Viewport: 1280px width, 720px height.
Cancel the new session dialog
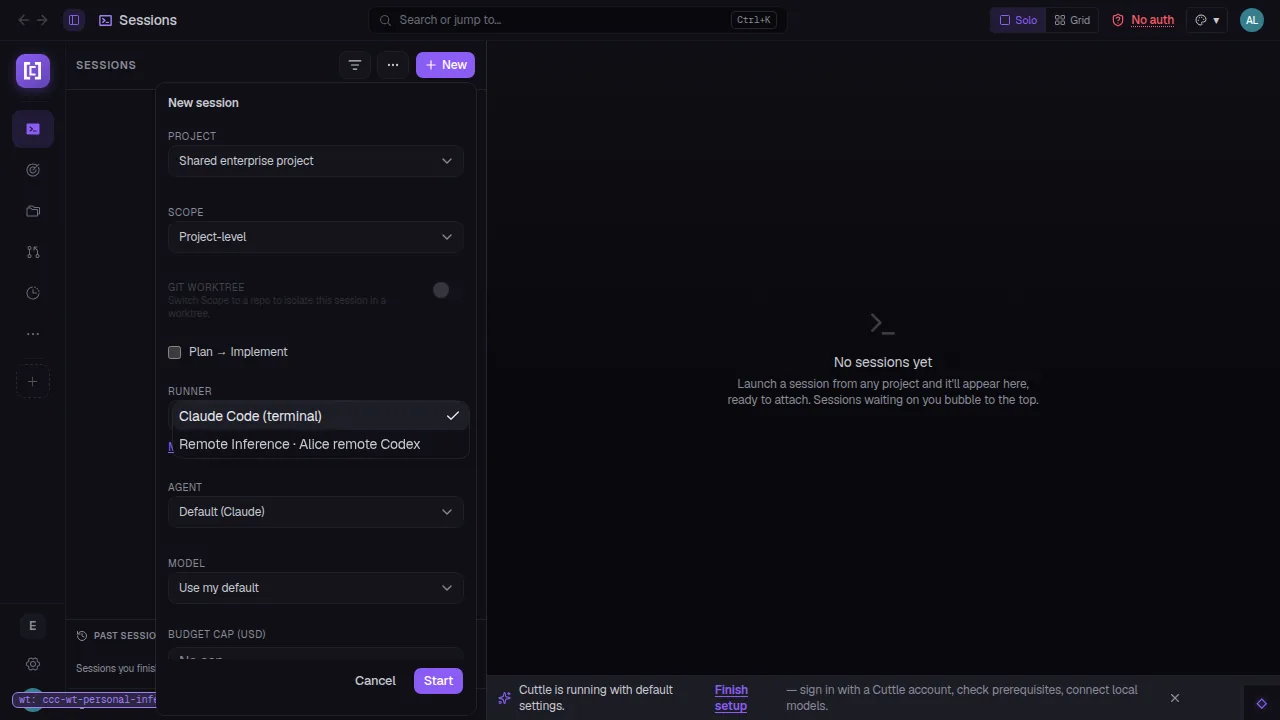coord(375,681)
